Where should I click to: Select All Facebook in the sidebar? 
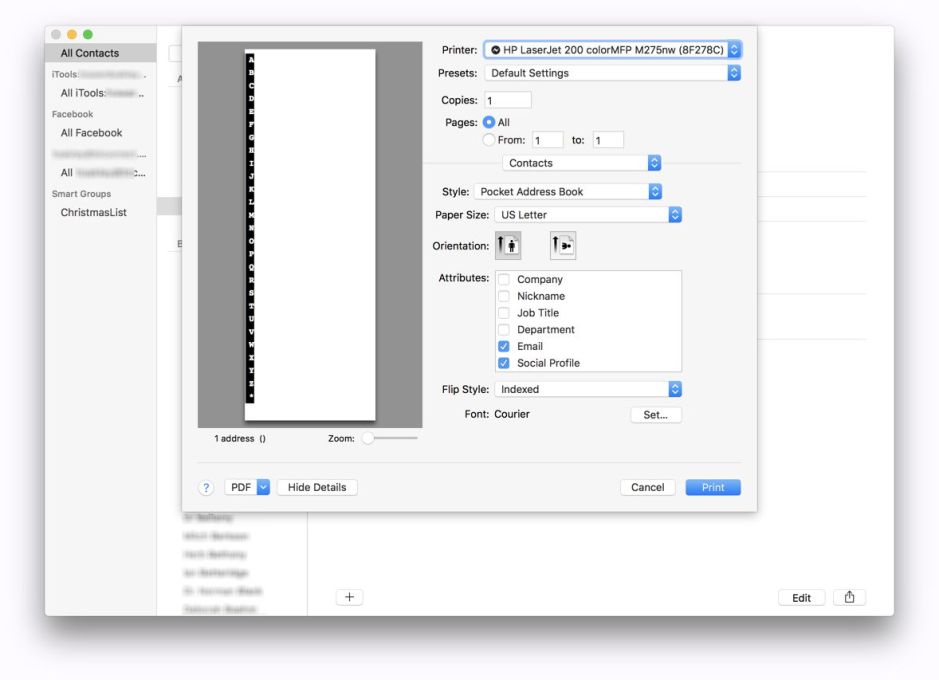point(91,132)
